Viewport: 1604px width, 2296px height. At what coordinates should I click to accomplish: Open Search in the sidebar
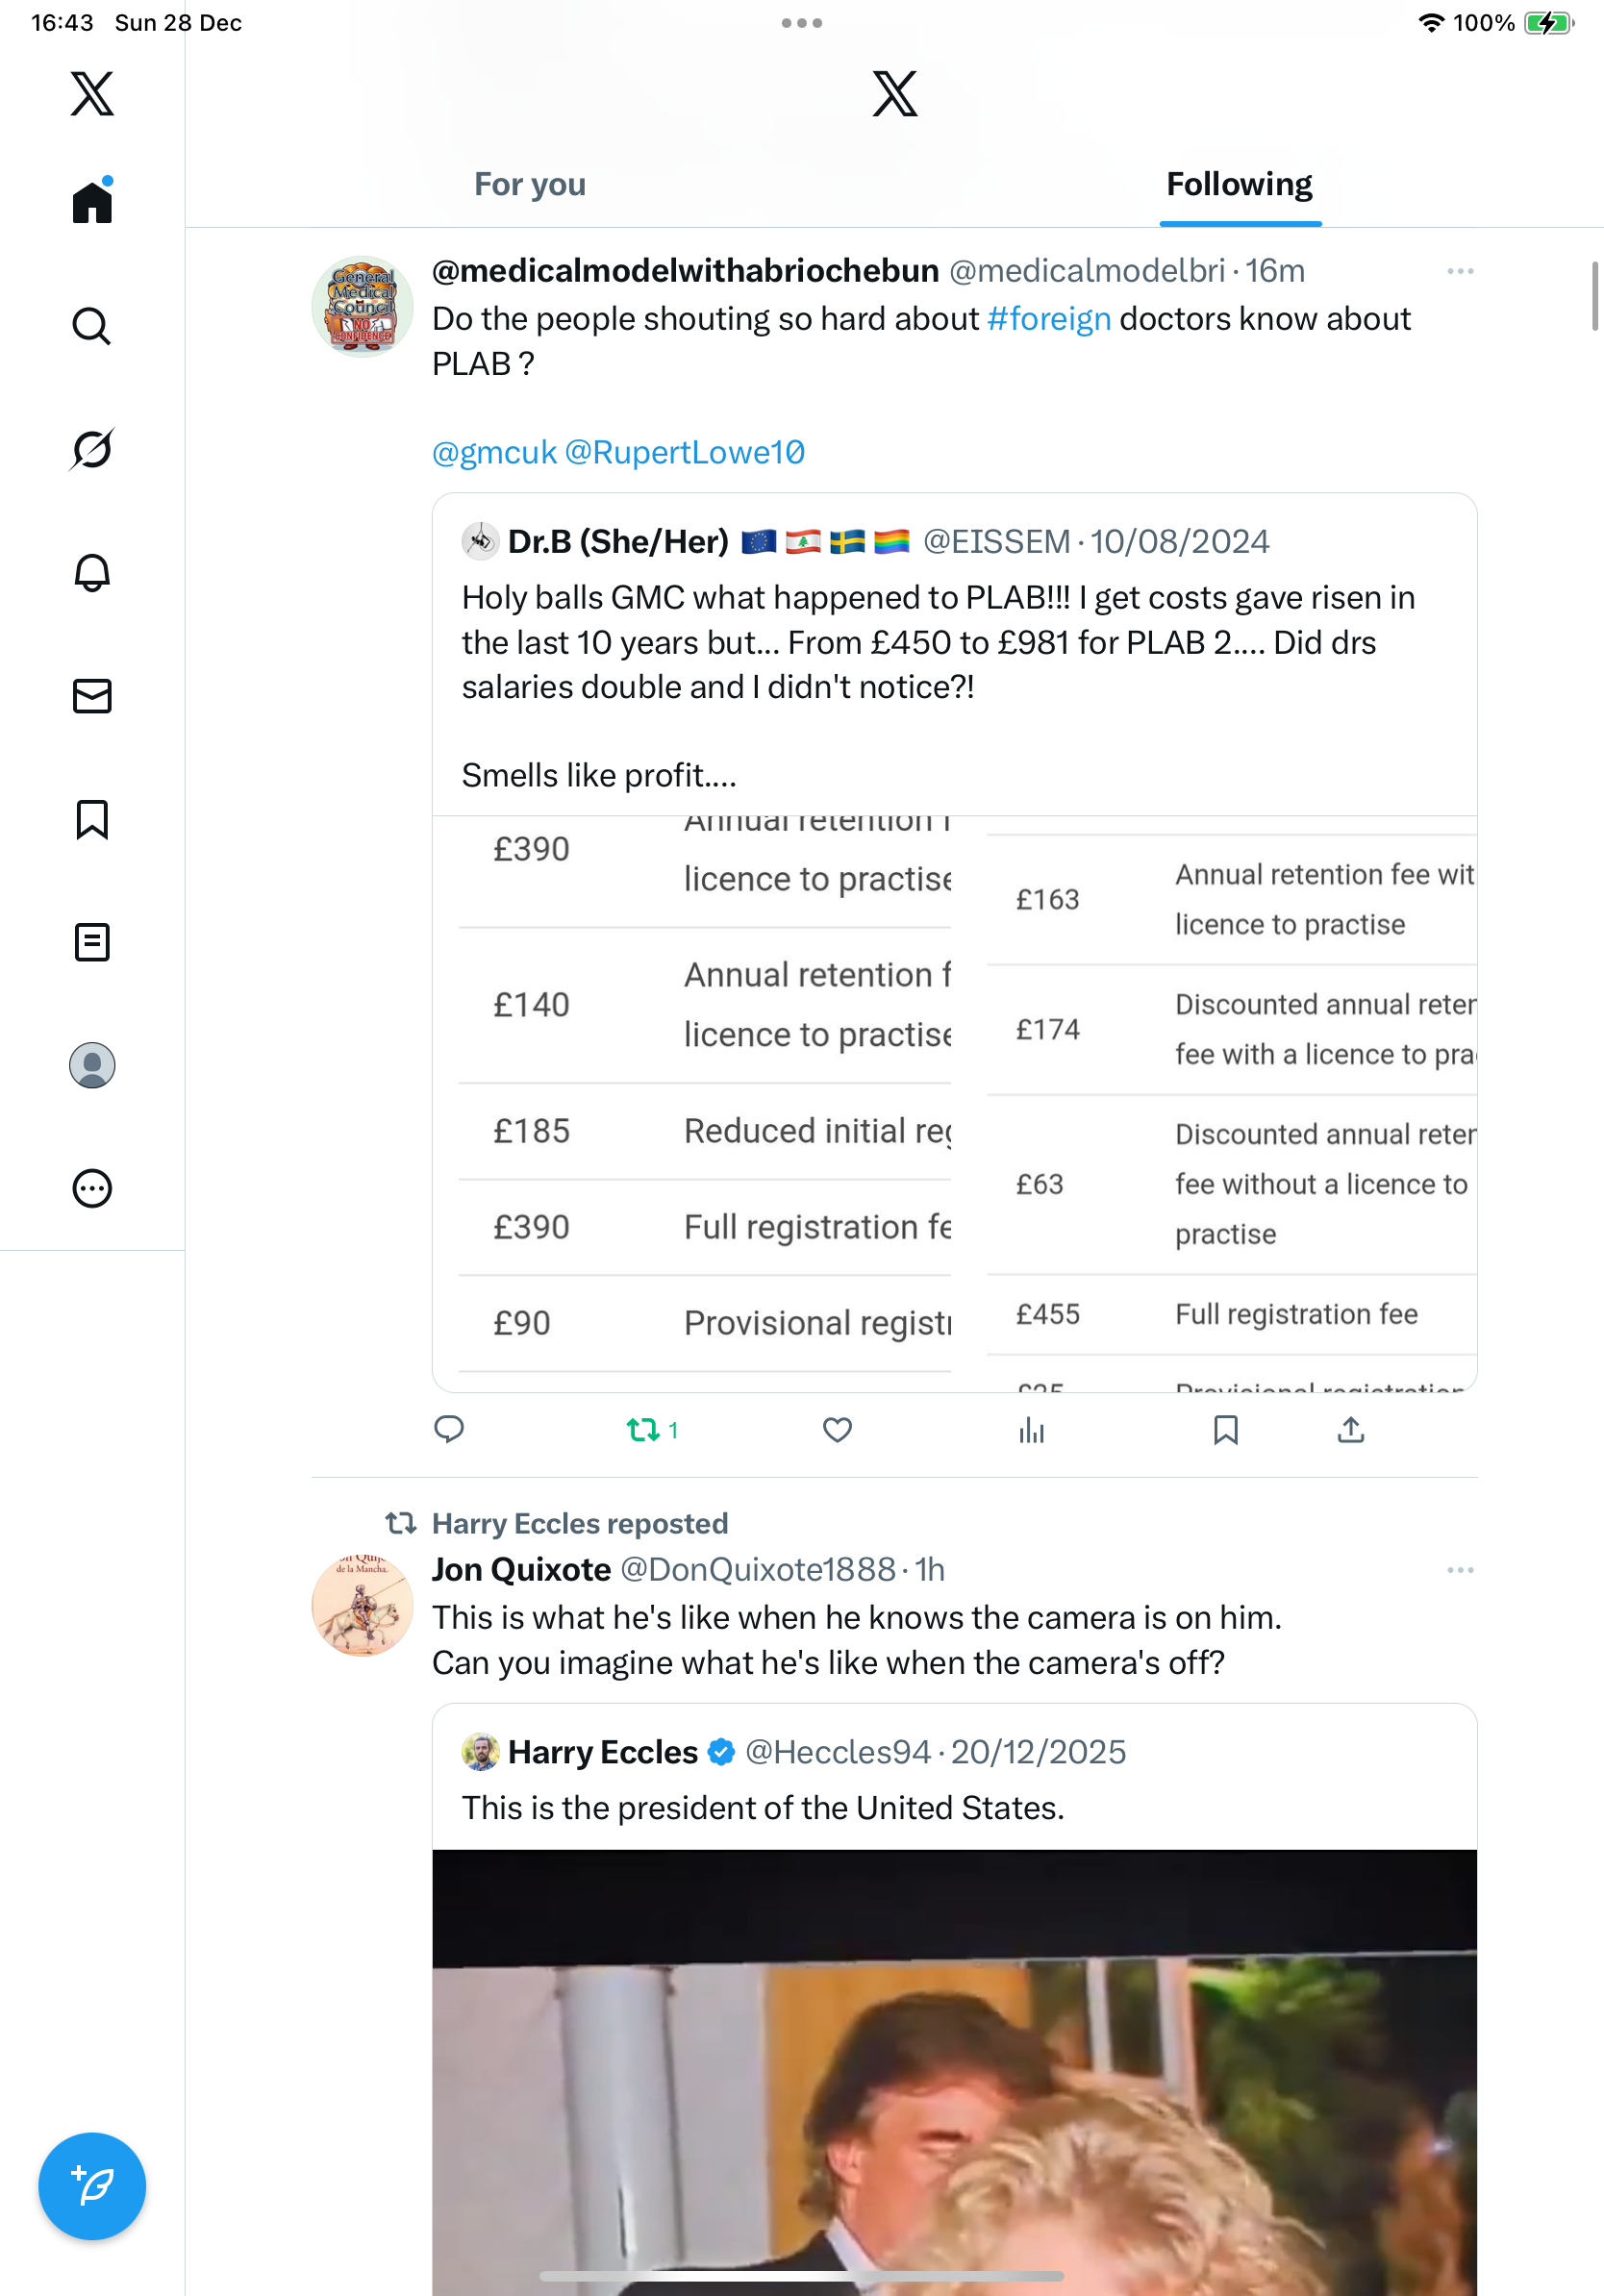[x=92, y=326]
